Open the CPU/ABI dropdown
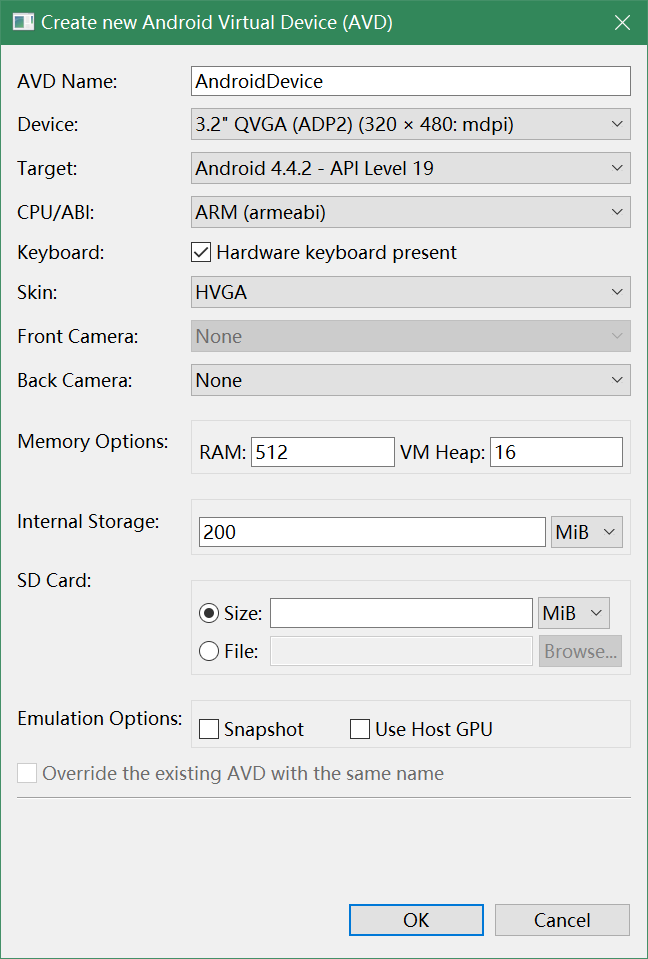The height and width of the screenshot is (959, 648). point(410,212)
